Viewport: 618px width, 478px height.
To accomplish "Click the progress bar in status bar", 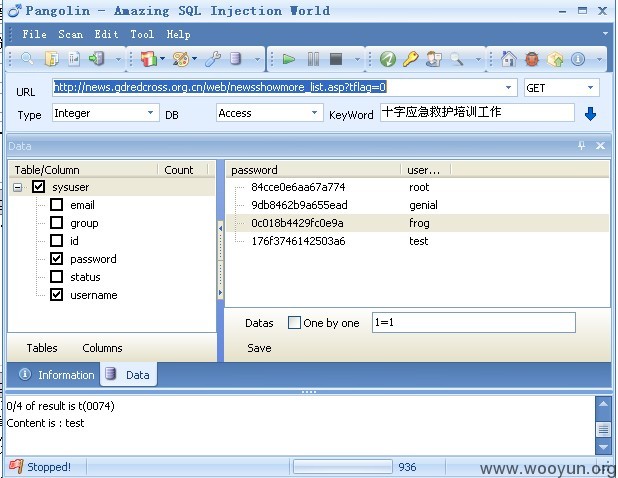I will tap(343, 467).
